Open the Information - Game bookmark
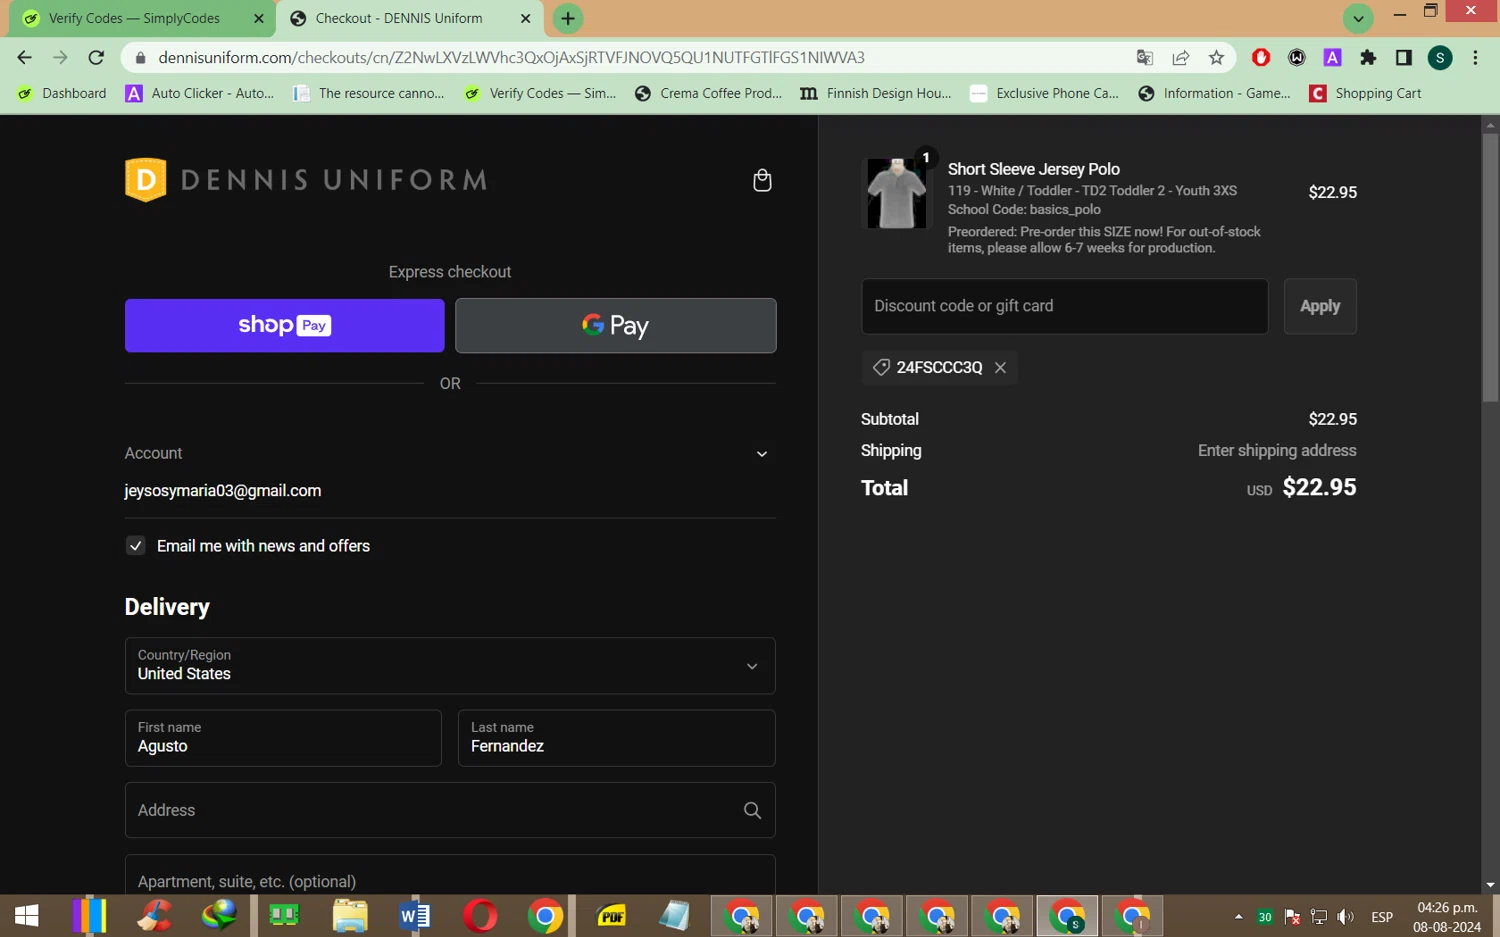Image resolution: width=1500 pixels, height=937 pixels. (x=1214, y=93)
